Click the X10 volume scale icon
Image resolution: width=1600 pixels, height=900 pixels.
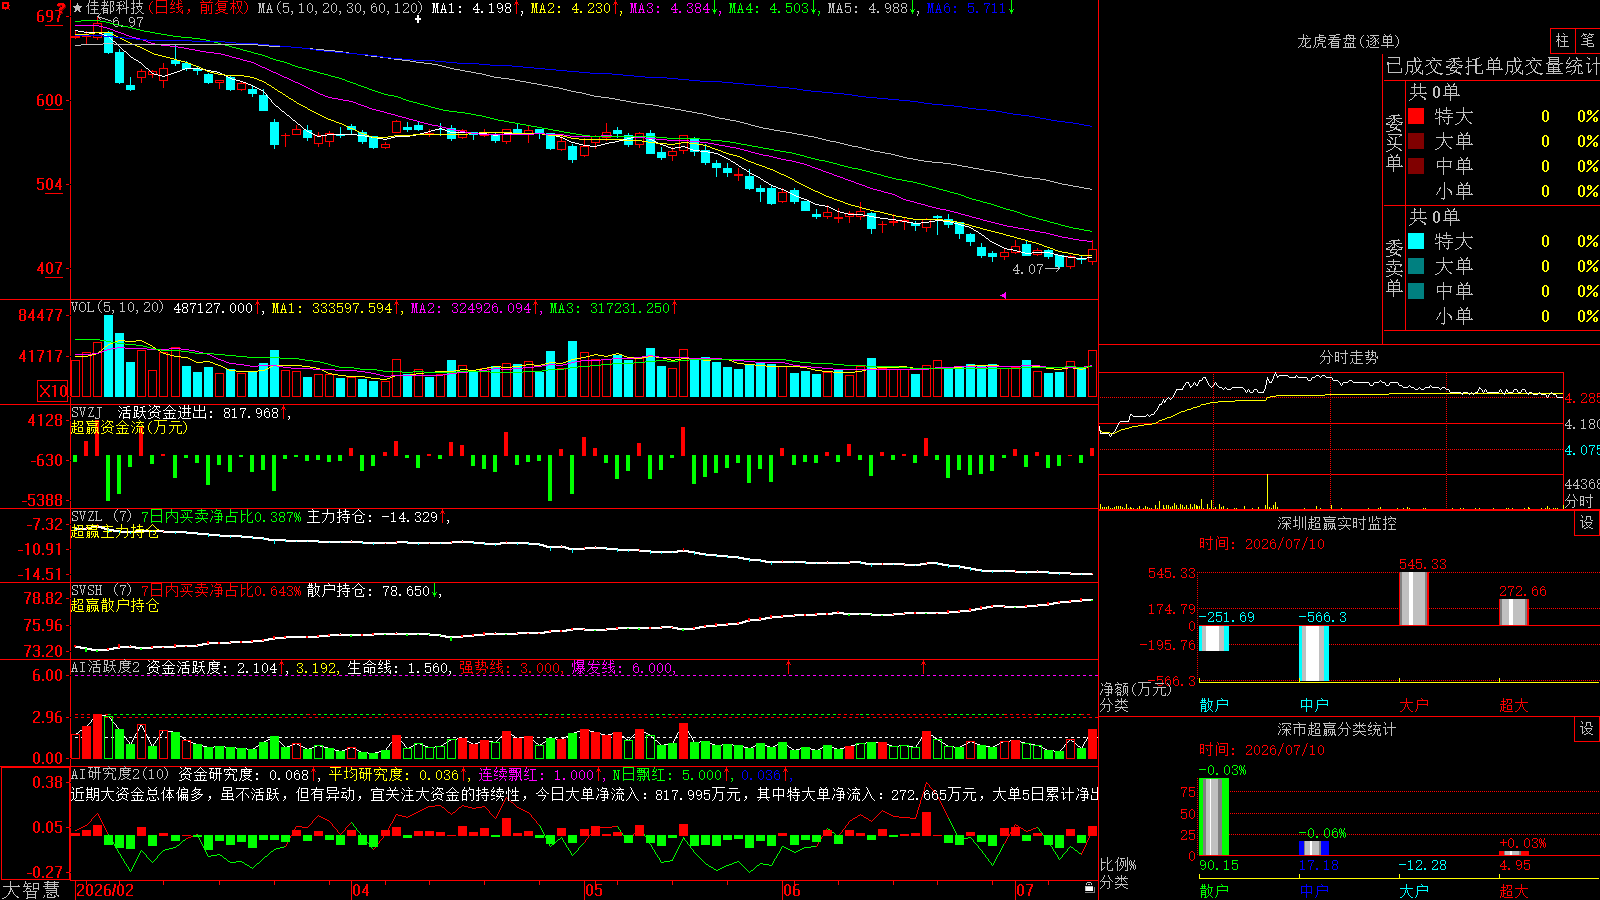53,391
